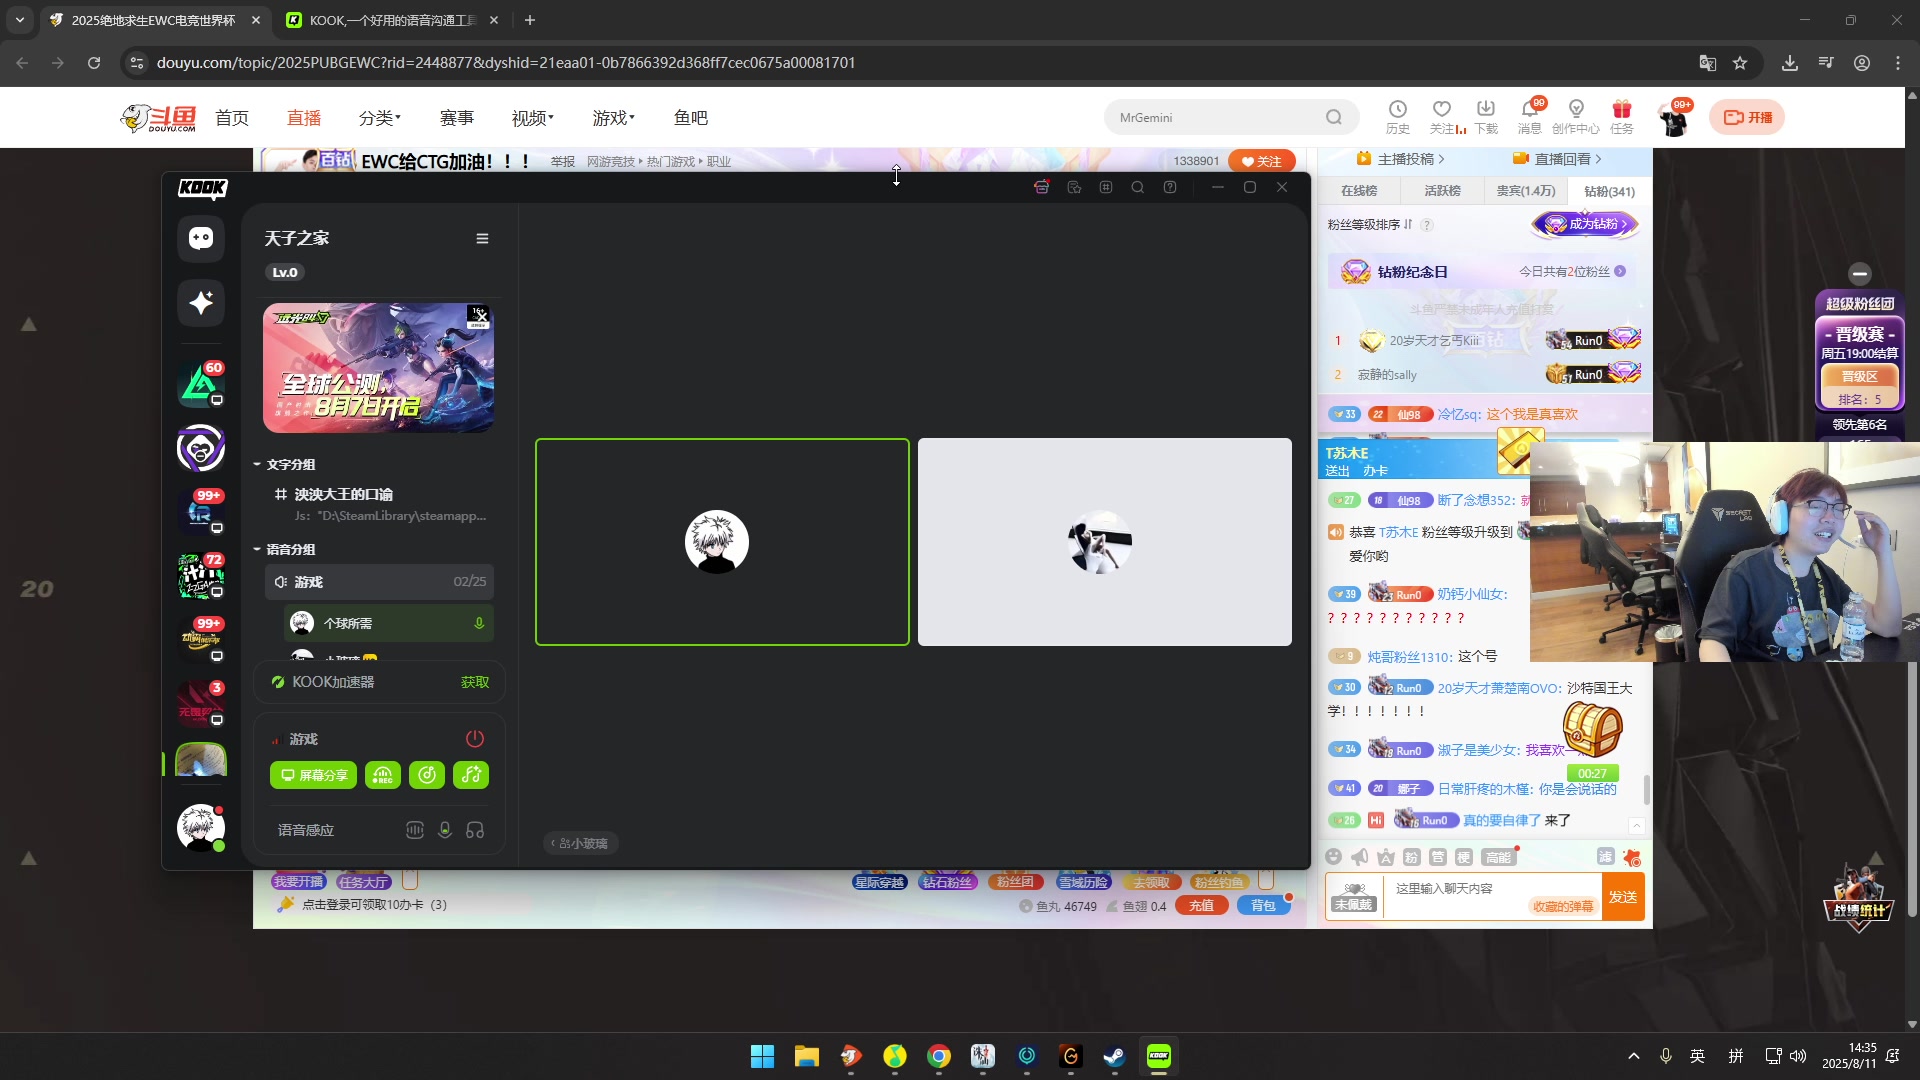The height and width of the screenshot is (1080, 1920).
Task: Switch to 钻粉(341) tab
Action: pyautogui.click(x=1609, y=191)
